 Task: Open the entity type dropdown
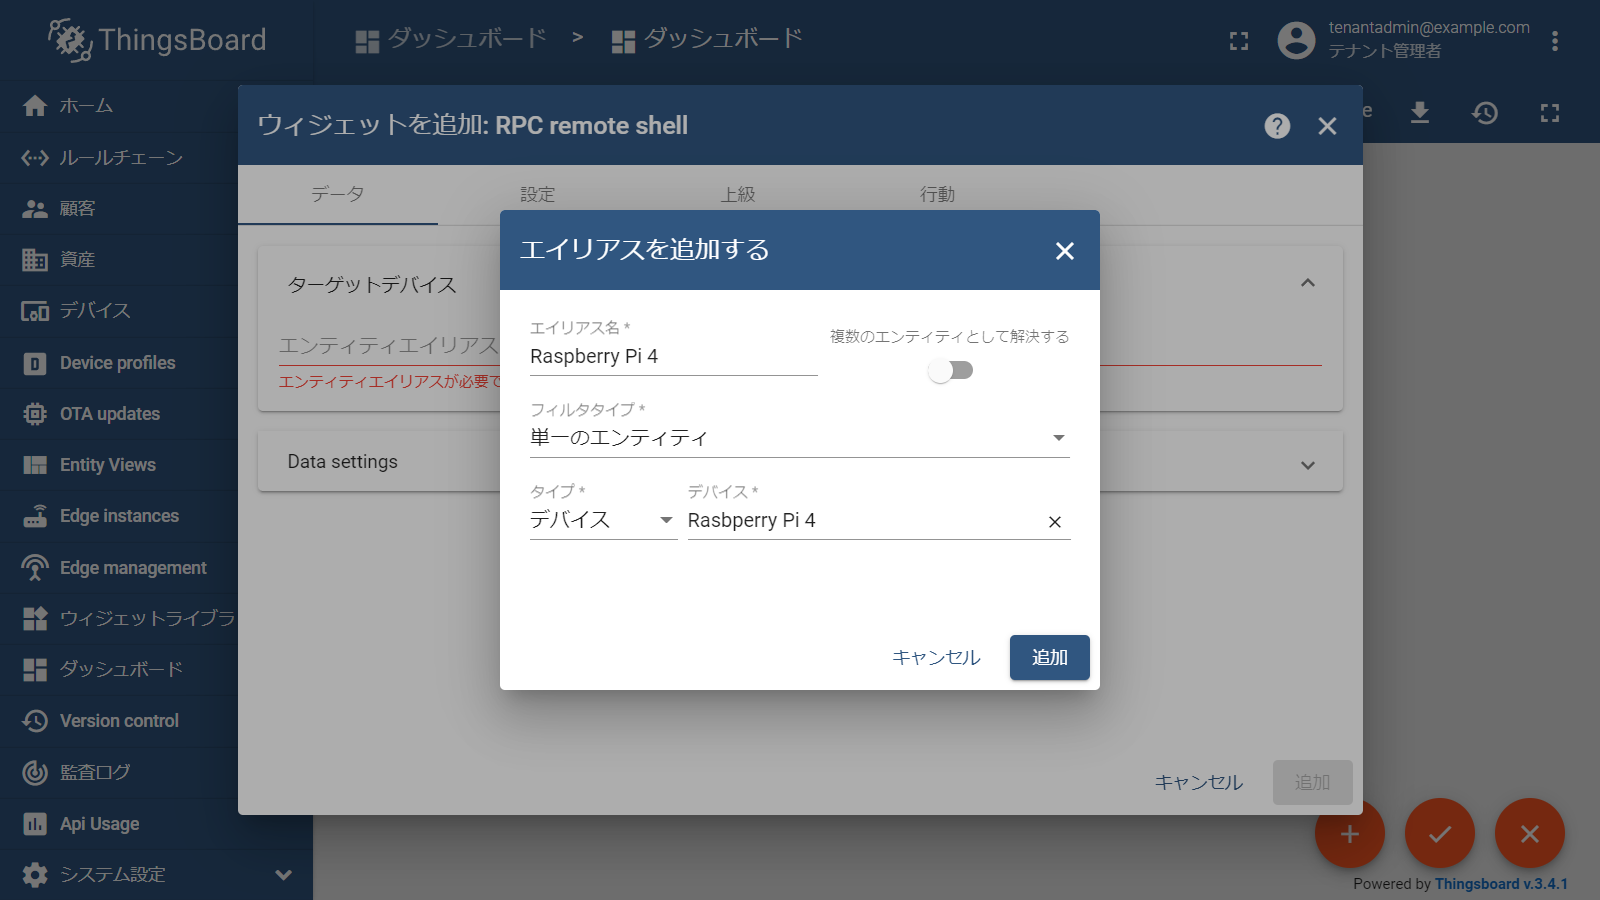[602, 520]
